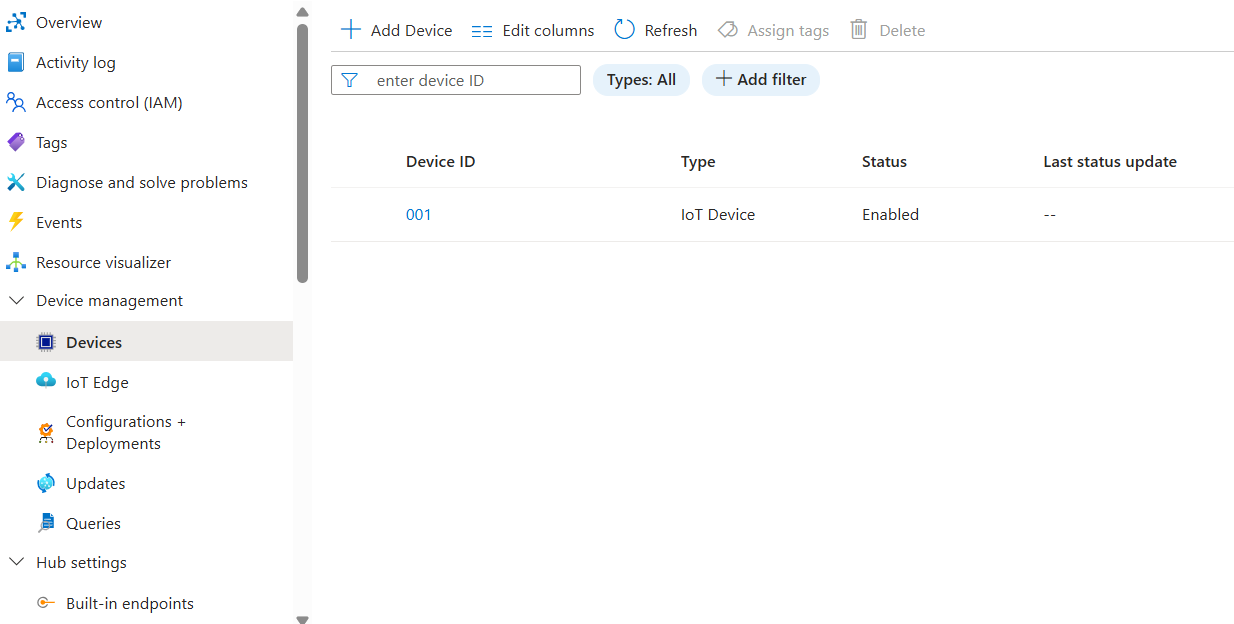This screenshot has height=624, width=1234.
Task: Open the Types: All filter dropdown
Action: 641,80
